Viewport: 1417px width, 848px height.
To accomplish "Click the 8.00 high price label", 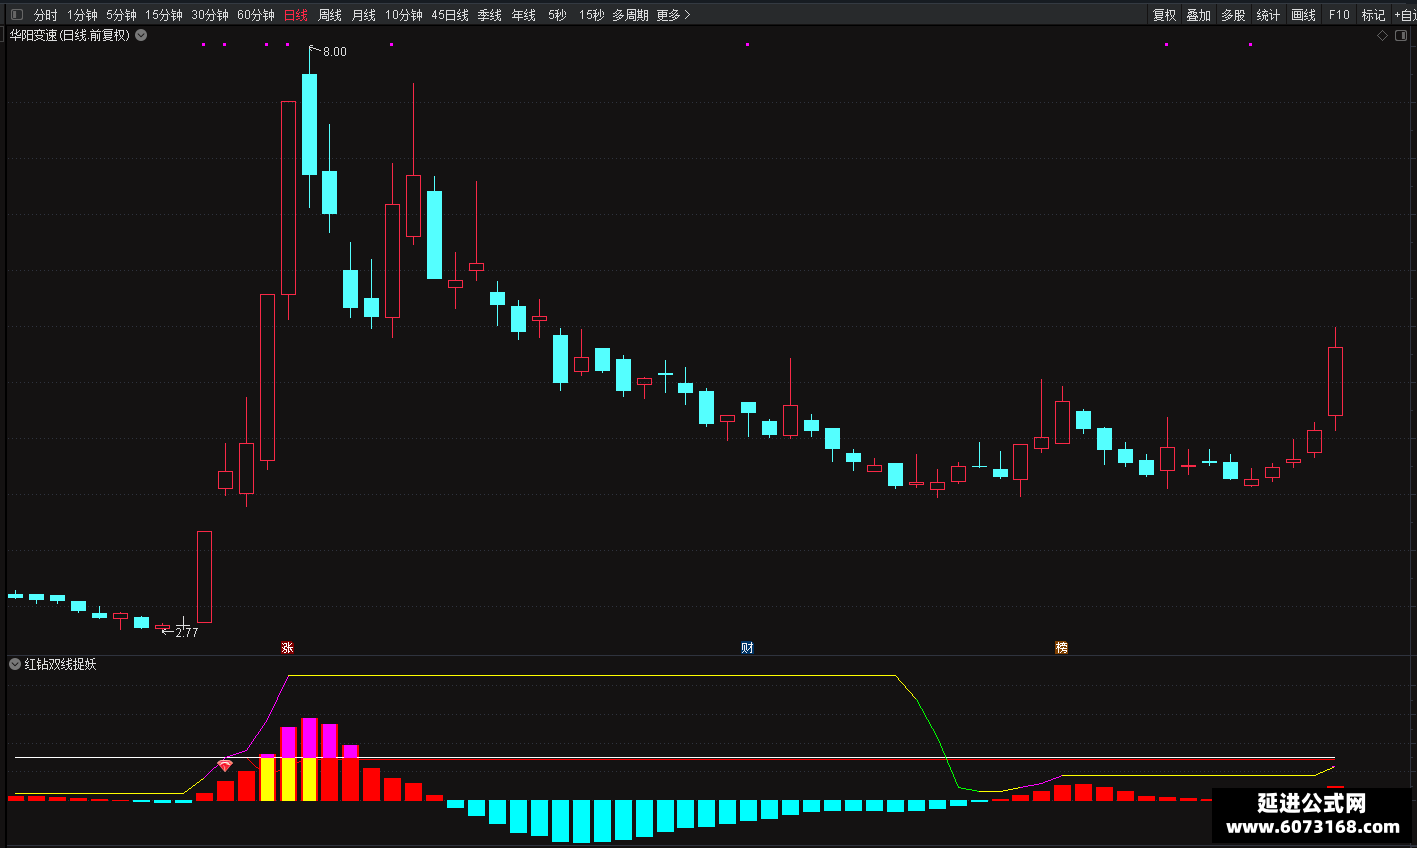I will coord(335,52).
